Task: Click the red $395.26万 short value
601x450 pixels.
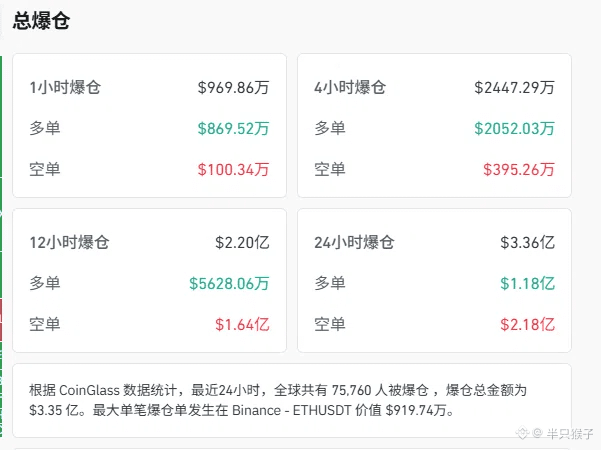Action: click(519, 169)
